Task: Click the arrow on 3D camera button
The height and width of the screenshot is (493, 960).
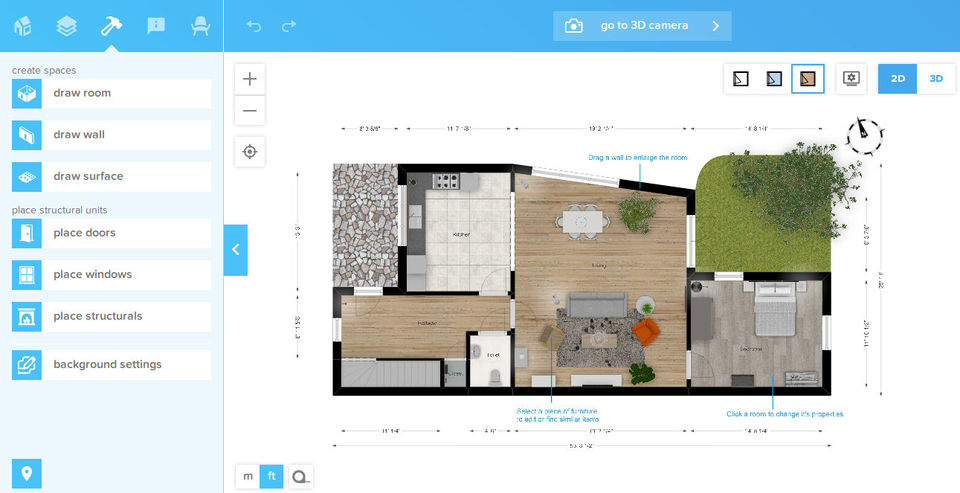Action: [716, 26]
